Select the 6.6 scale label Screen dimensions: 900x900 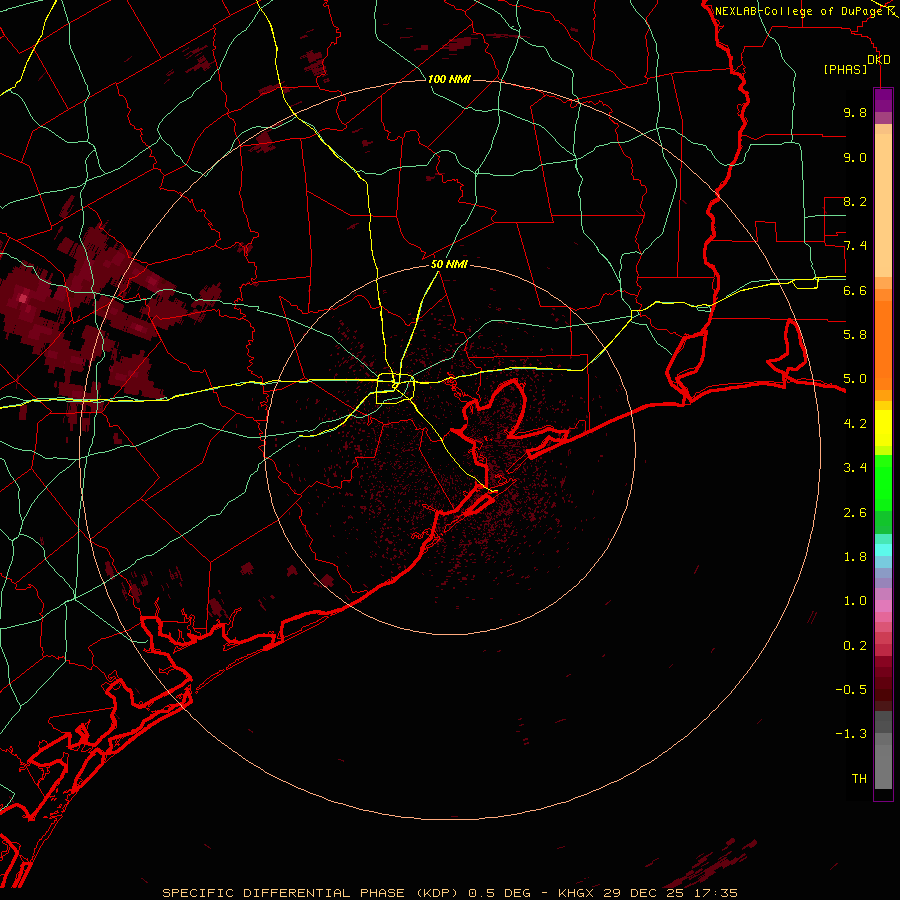pyautogui.click(x=855, y=290)
